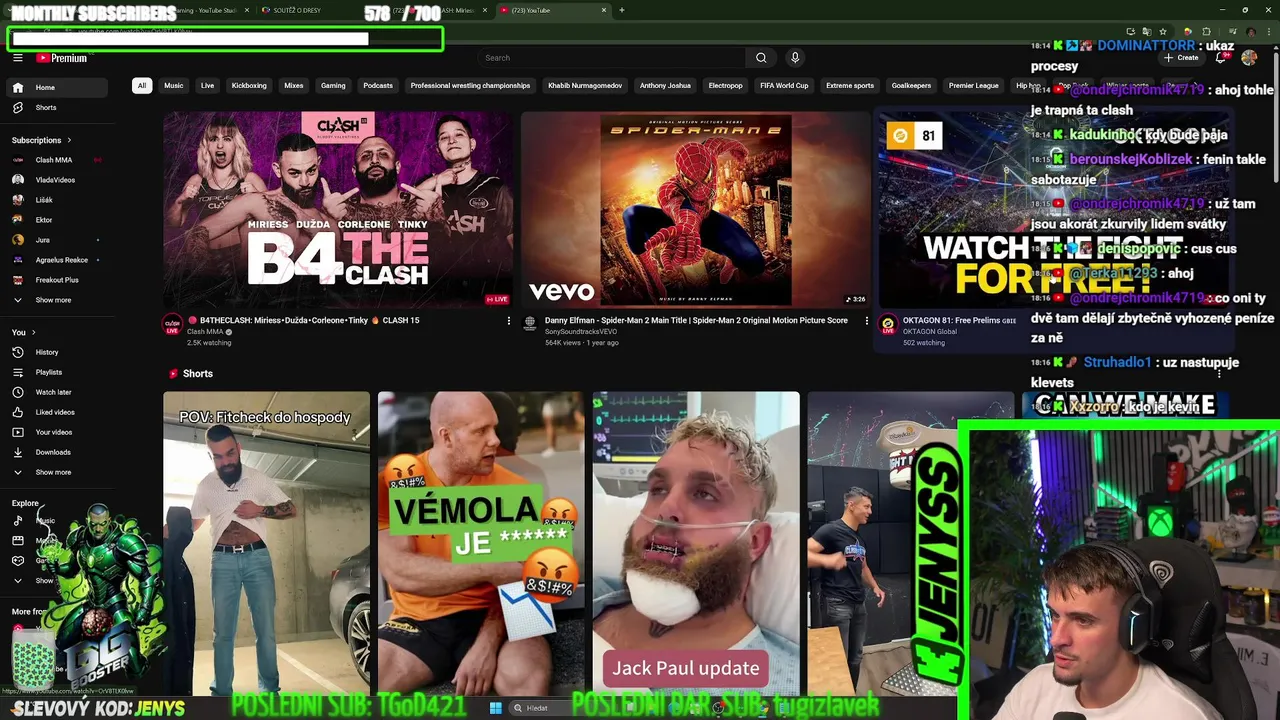1280x720 pixels.
Task: Select the Goalkeepers filter chip
Action: pyautogui.click(x=911, y=86)
